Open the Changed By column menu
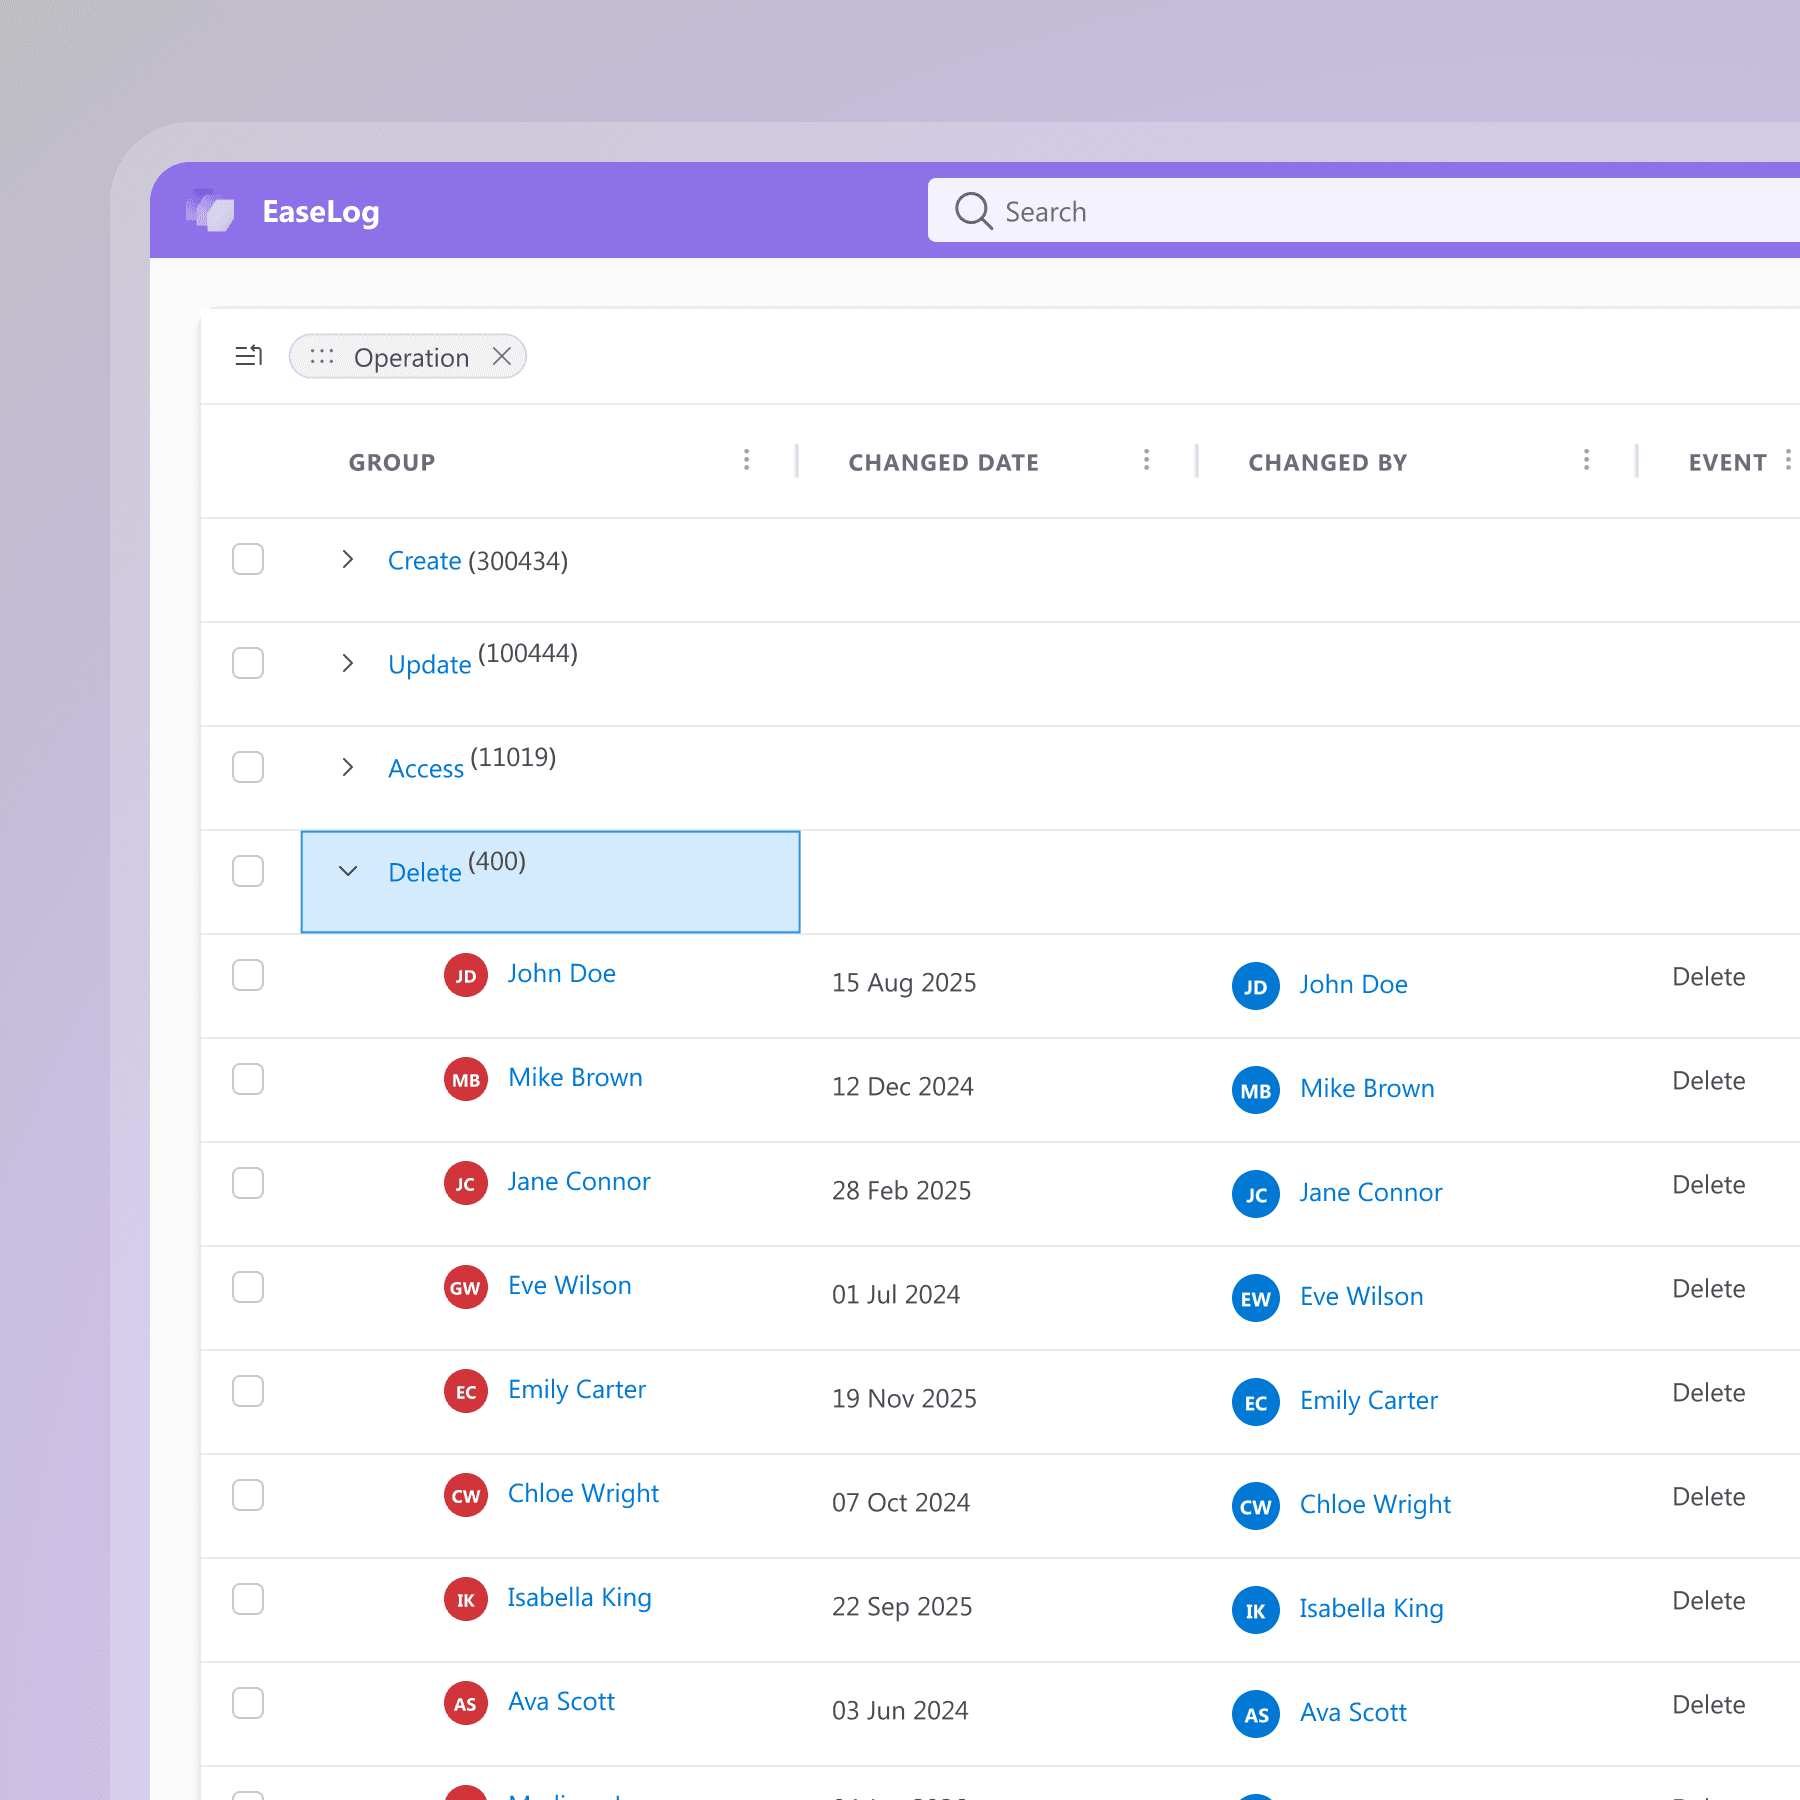1800x1800 pixels. click(1586, 460)
